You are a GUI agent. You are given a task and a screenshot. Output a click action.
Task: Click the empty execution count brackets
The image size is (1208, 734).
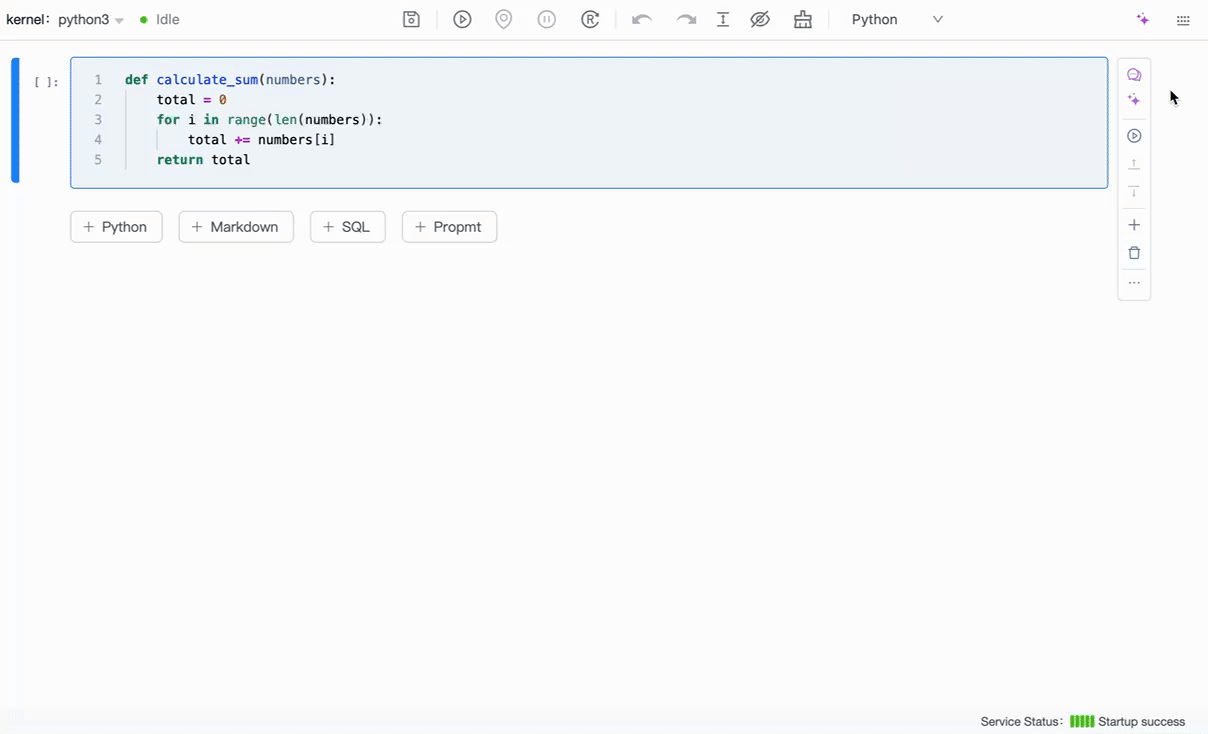pyautogui.click(x=46, y=82)
